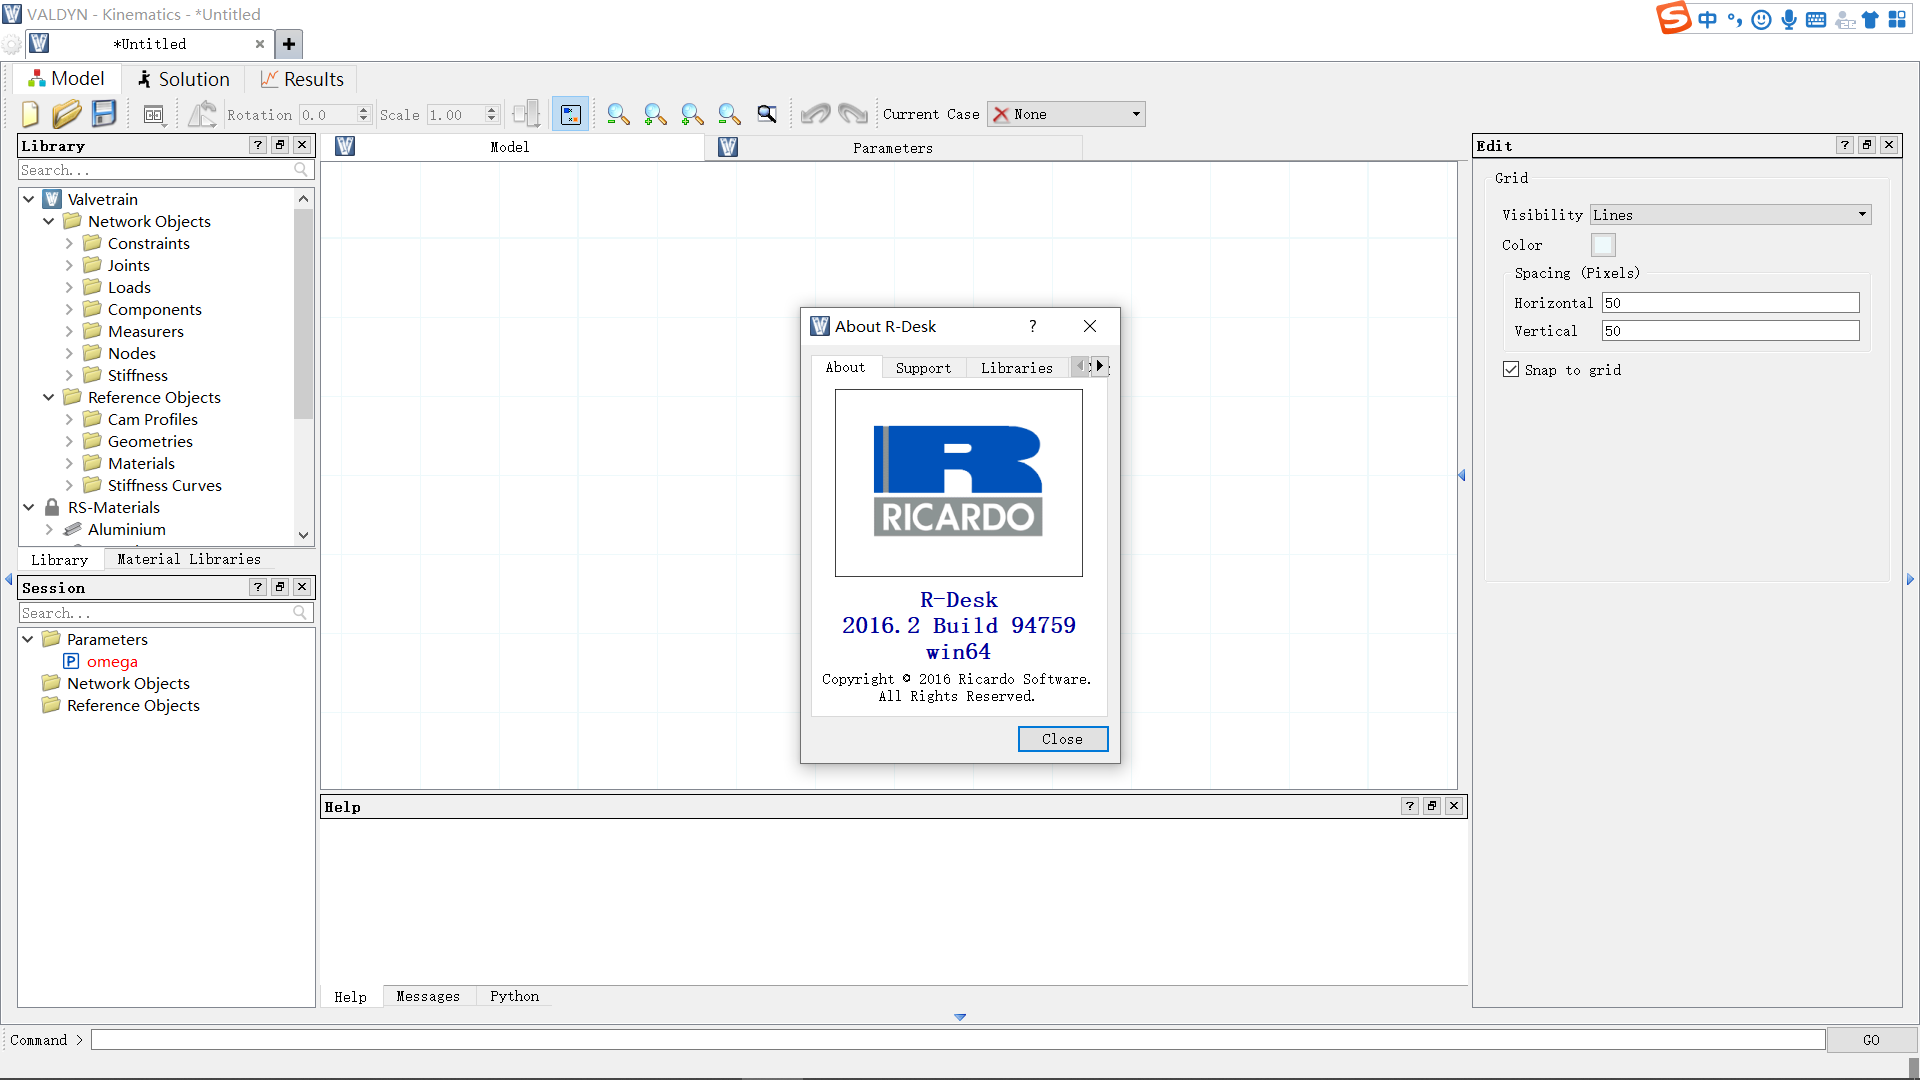Screen dimensions: 1920x1080
Task: Expand the Aluminium material node
Action: 49,529
